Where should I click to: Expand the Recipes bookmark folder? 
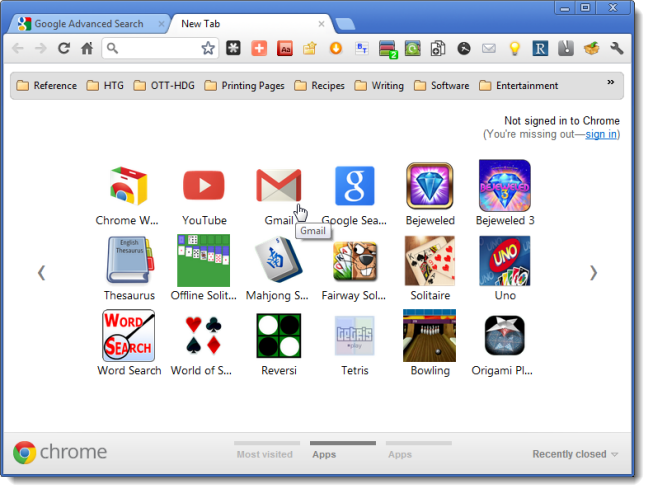click(319, 85)
